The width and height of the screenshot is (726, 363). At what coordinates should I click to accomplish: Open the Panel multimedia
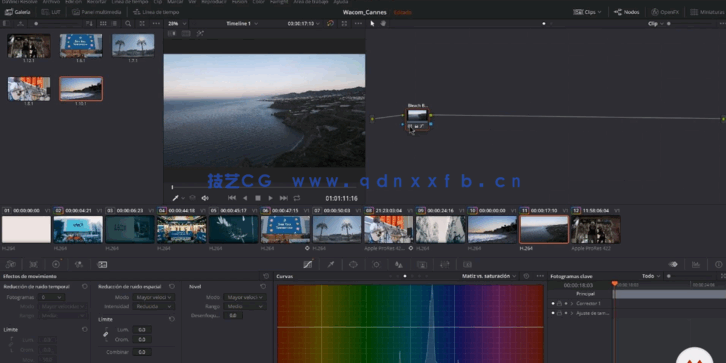coord(96,12)
